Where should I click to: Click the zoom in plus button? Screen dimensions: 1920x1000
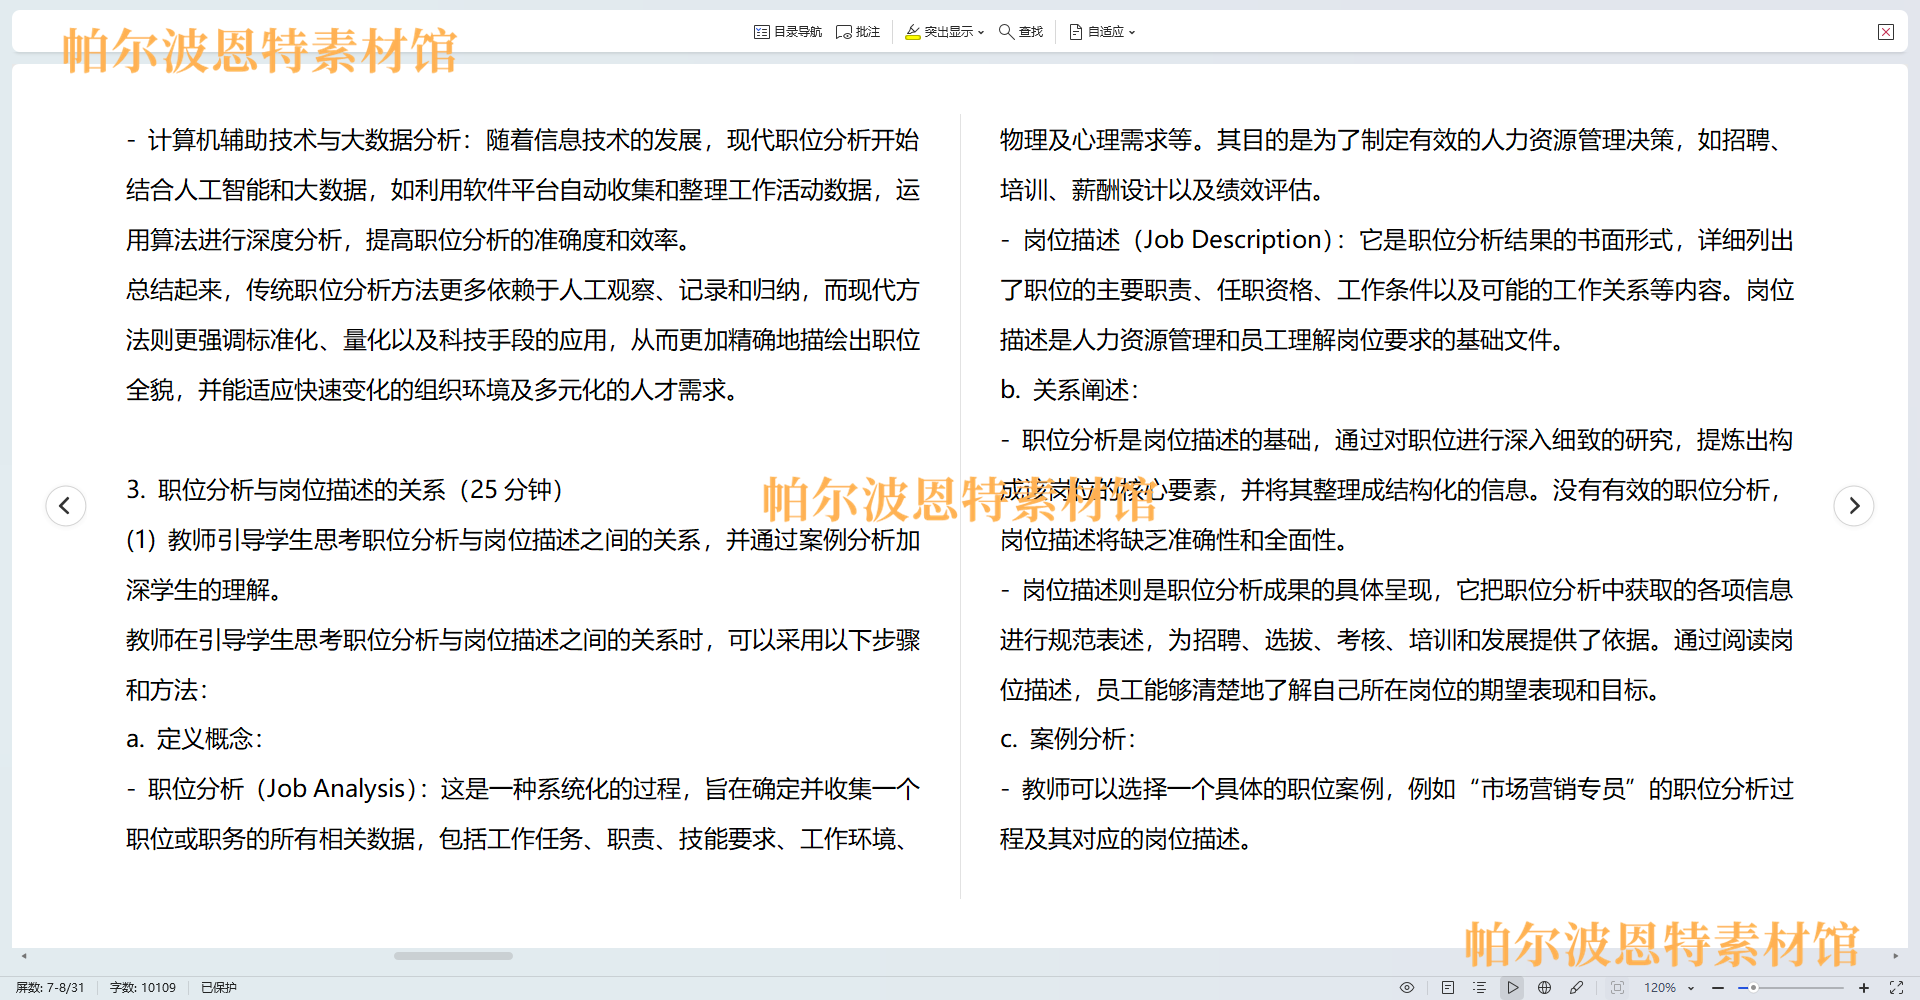[1864, 987]
